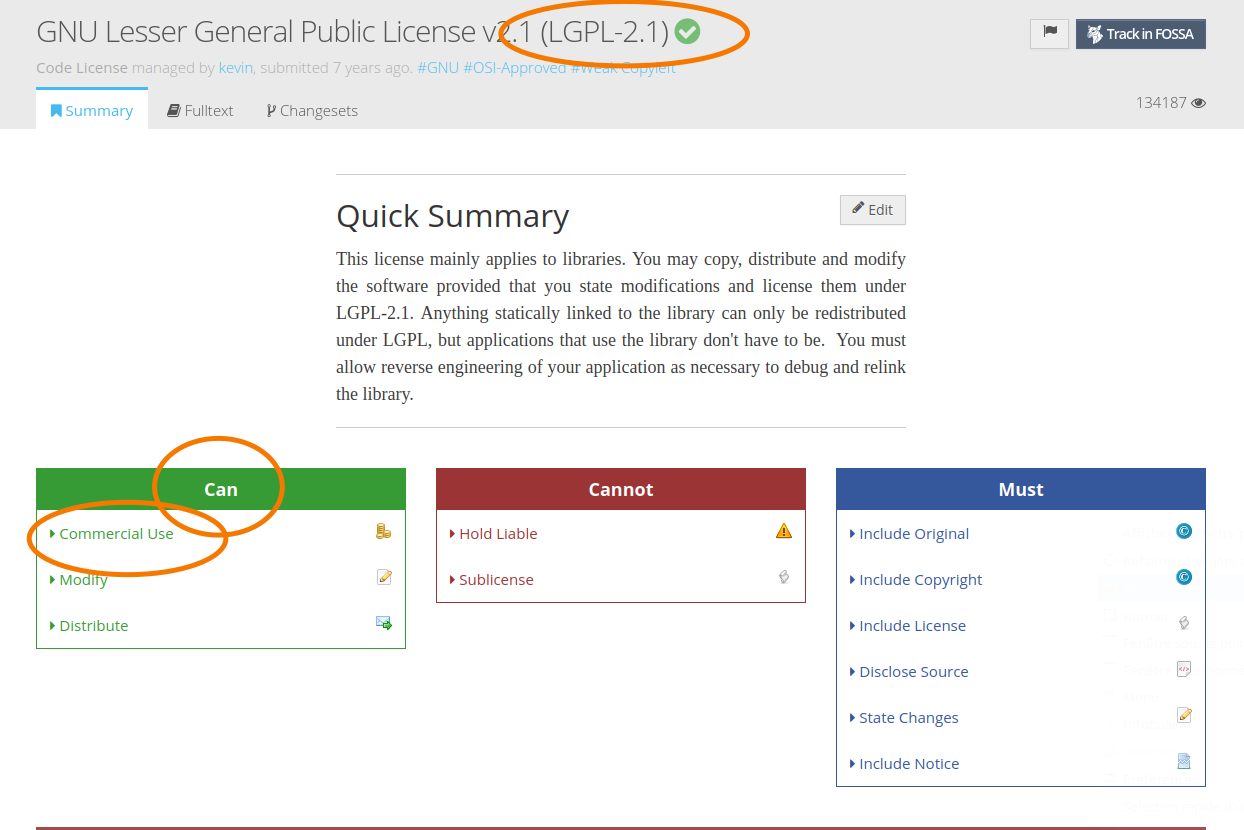
Task: Click the GNU Lesser General Public License title
Action: coord(352,32)
